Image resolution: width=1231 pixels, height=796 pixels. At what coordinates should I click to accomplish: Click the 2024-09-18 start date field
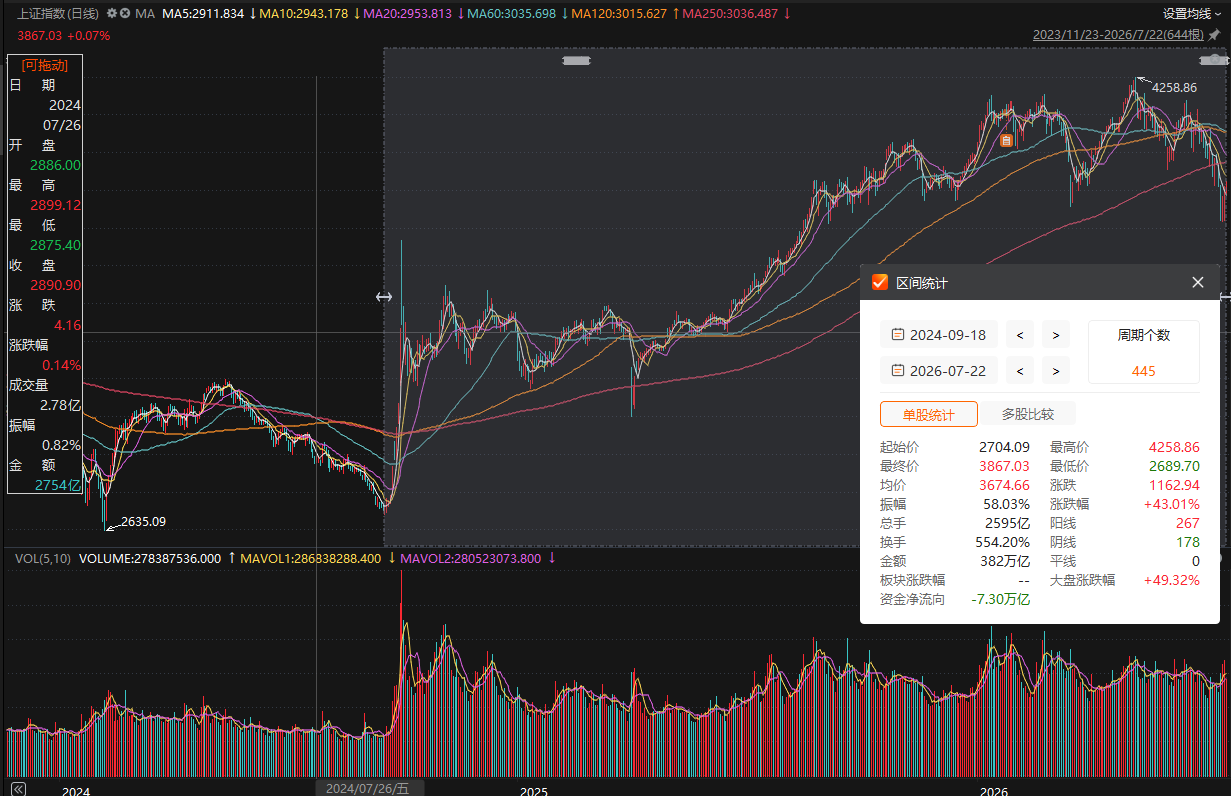point(939,335)
